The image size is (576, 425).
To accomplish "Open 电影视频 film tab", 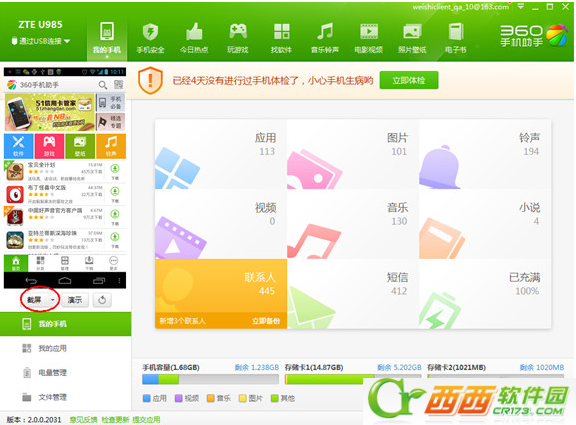I will point(368,39).
